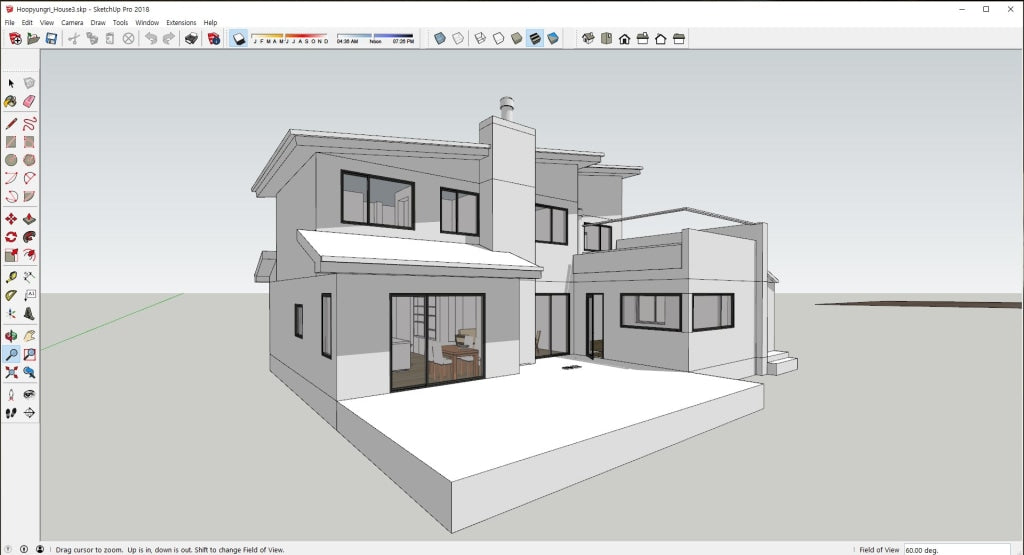Activate the Orbit tool
The width and height of the screenshot is (1024, 555).
click(11, 336)
